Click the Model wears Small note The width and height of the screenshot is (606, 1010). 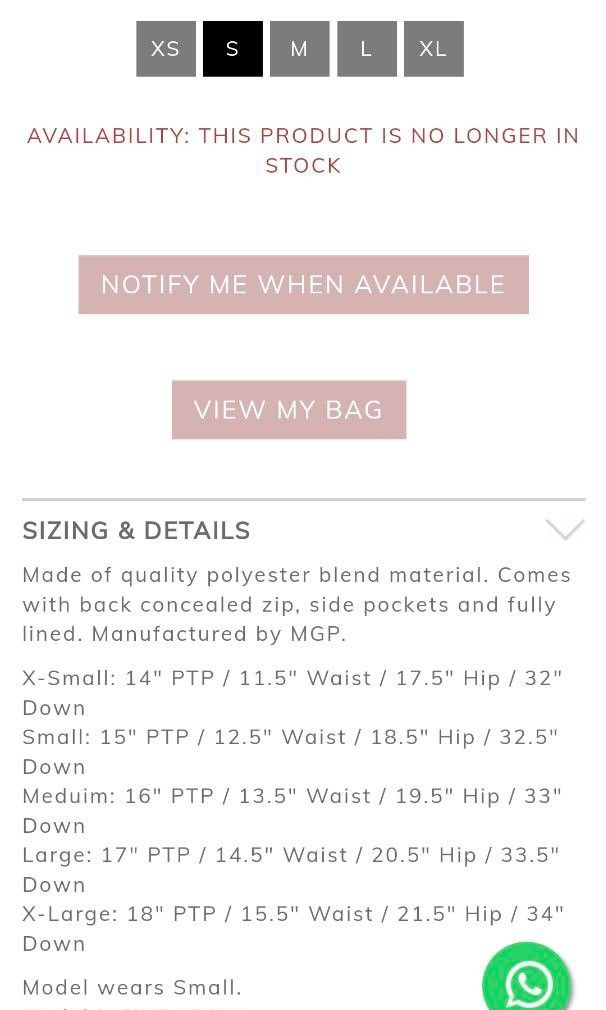[x=132, y=988]
